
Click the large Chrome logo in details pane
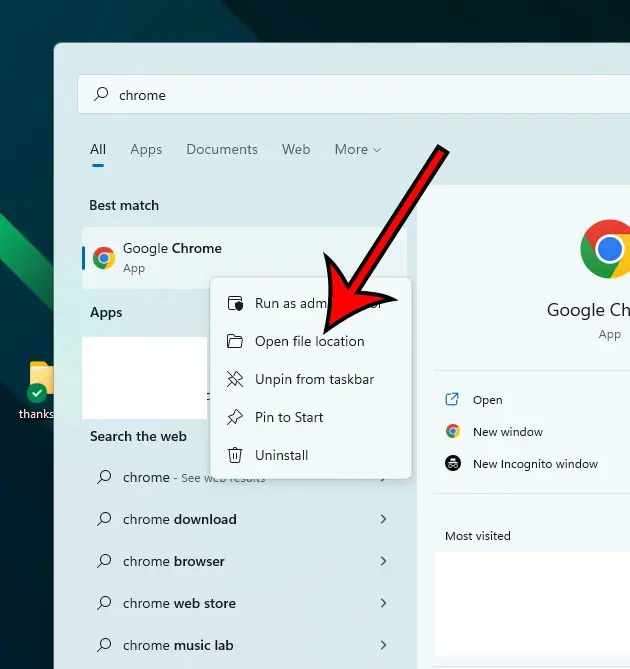[x=607, y=248]
